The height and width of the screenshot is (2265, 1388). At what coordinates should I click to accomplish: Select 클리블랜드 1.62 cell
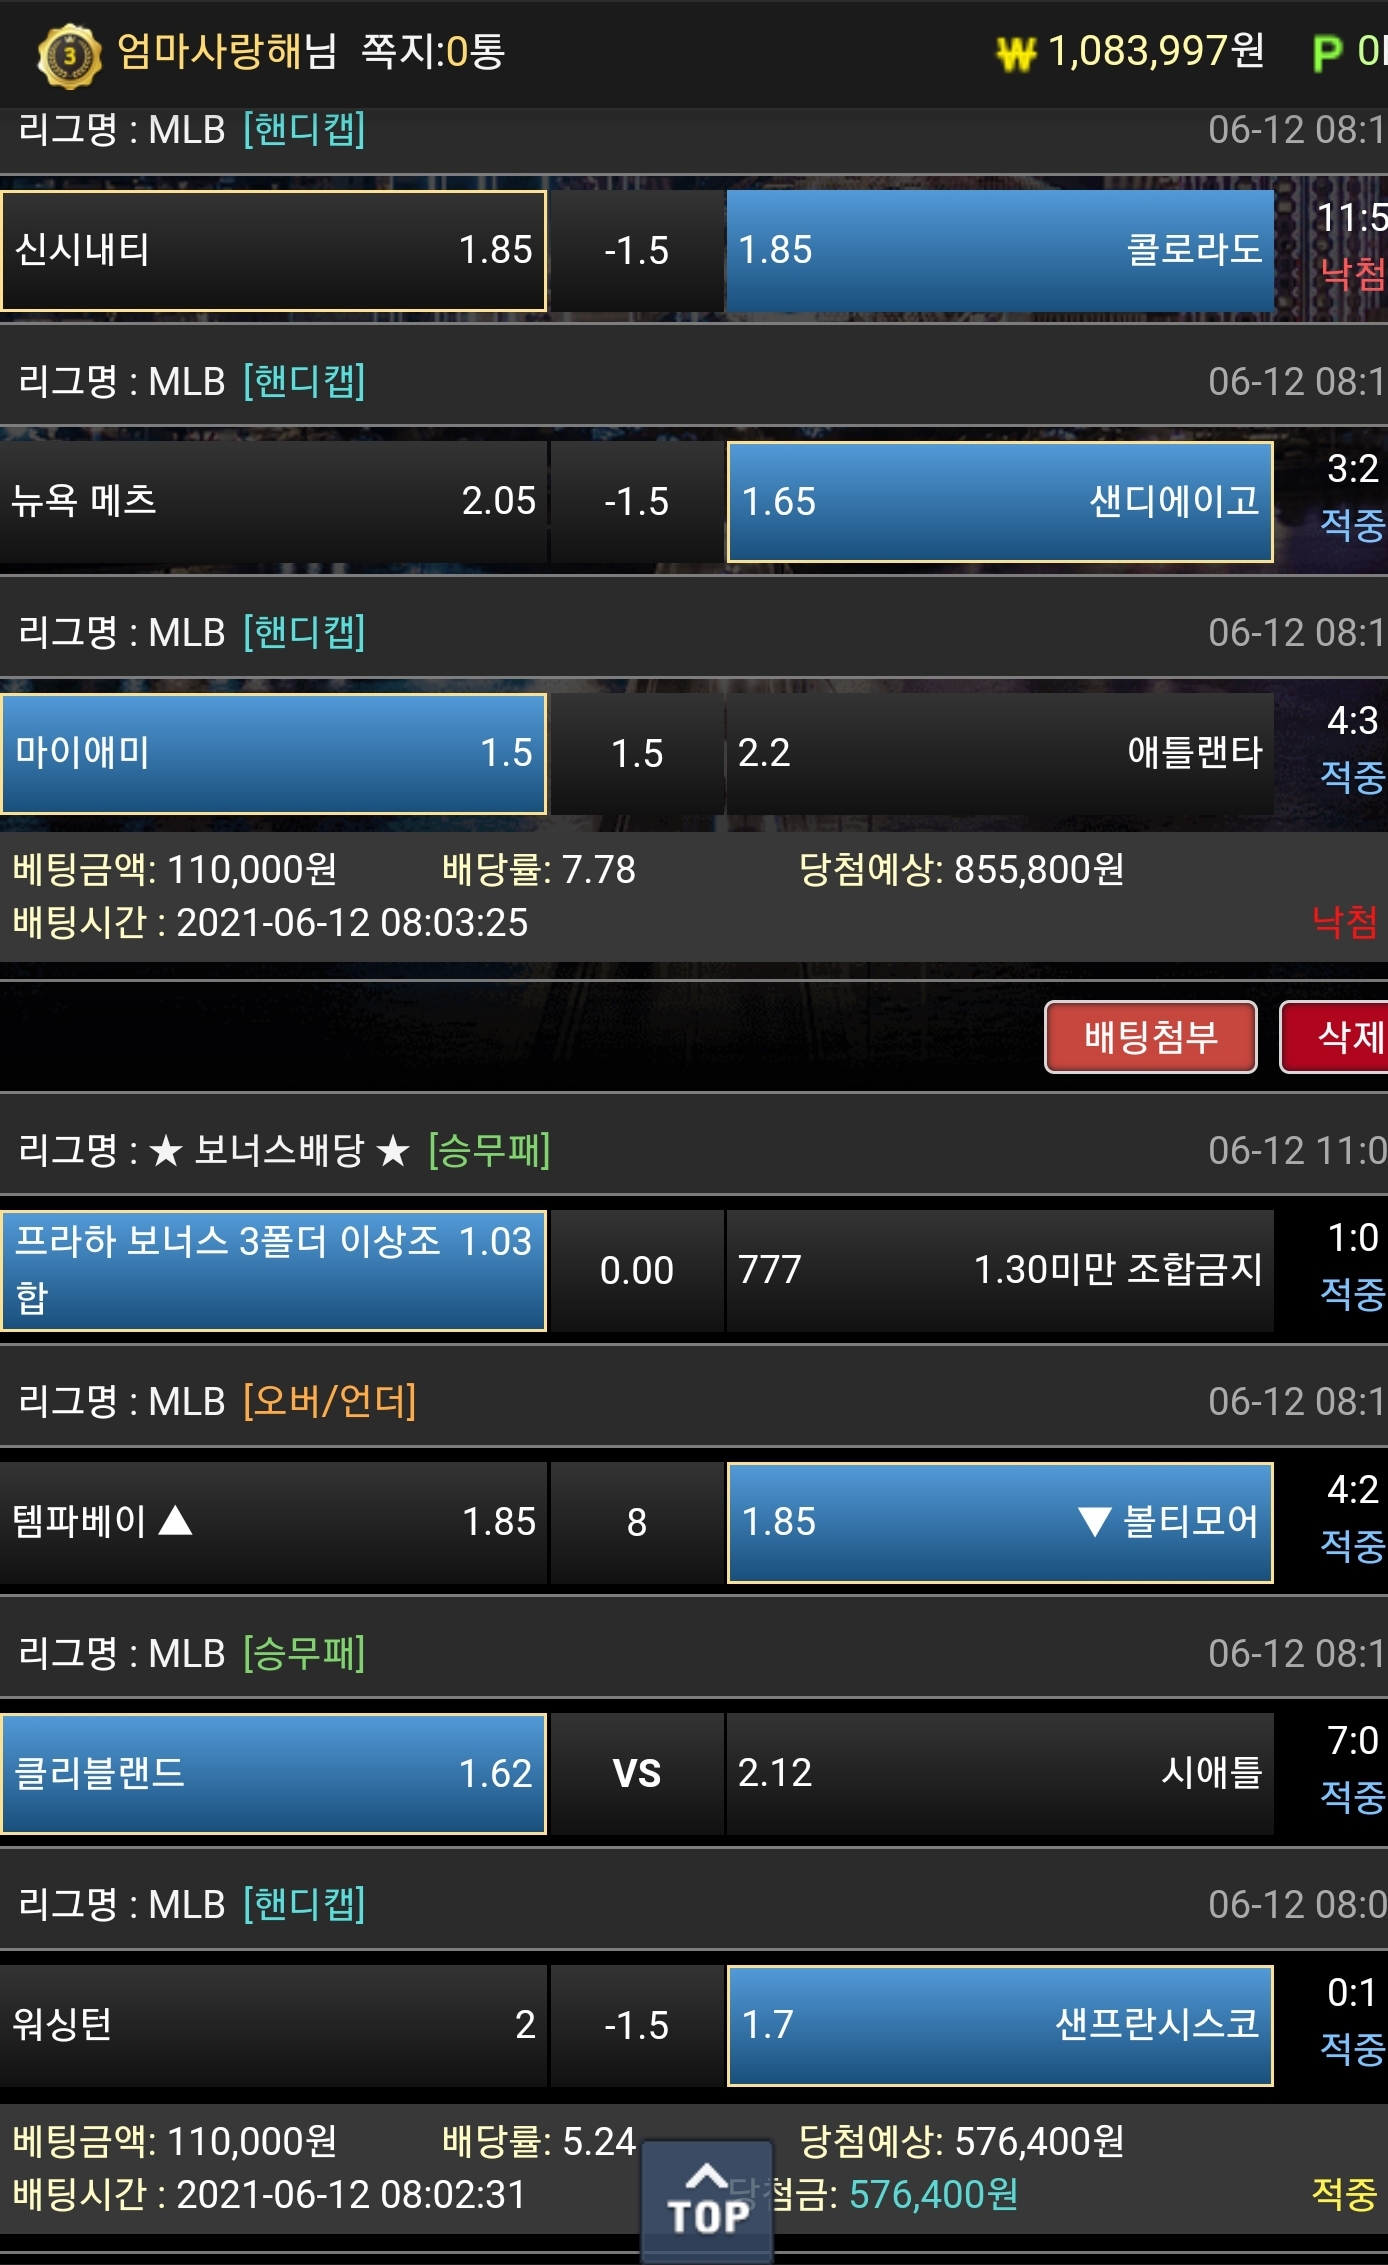click(x=273, y=1774)
